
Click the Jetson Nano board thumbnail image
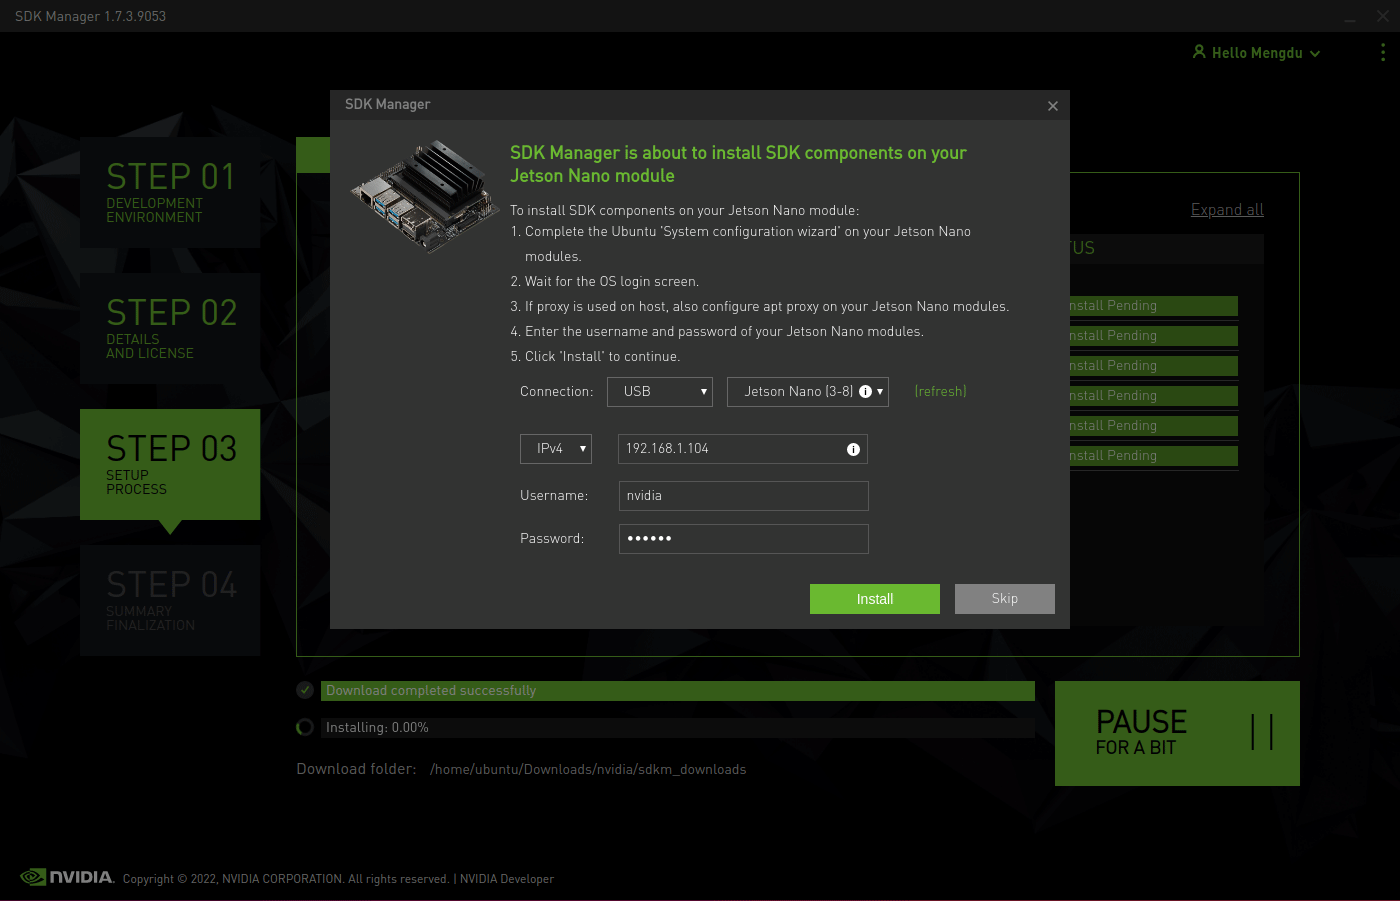click(x=426, y=195)
